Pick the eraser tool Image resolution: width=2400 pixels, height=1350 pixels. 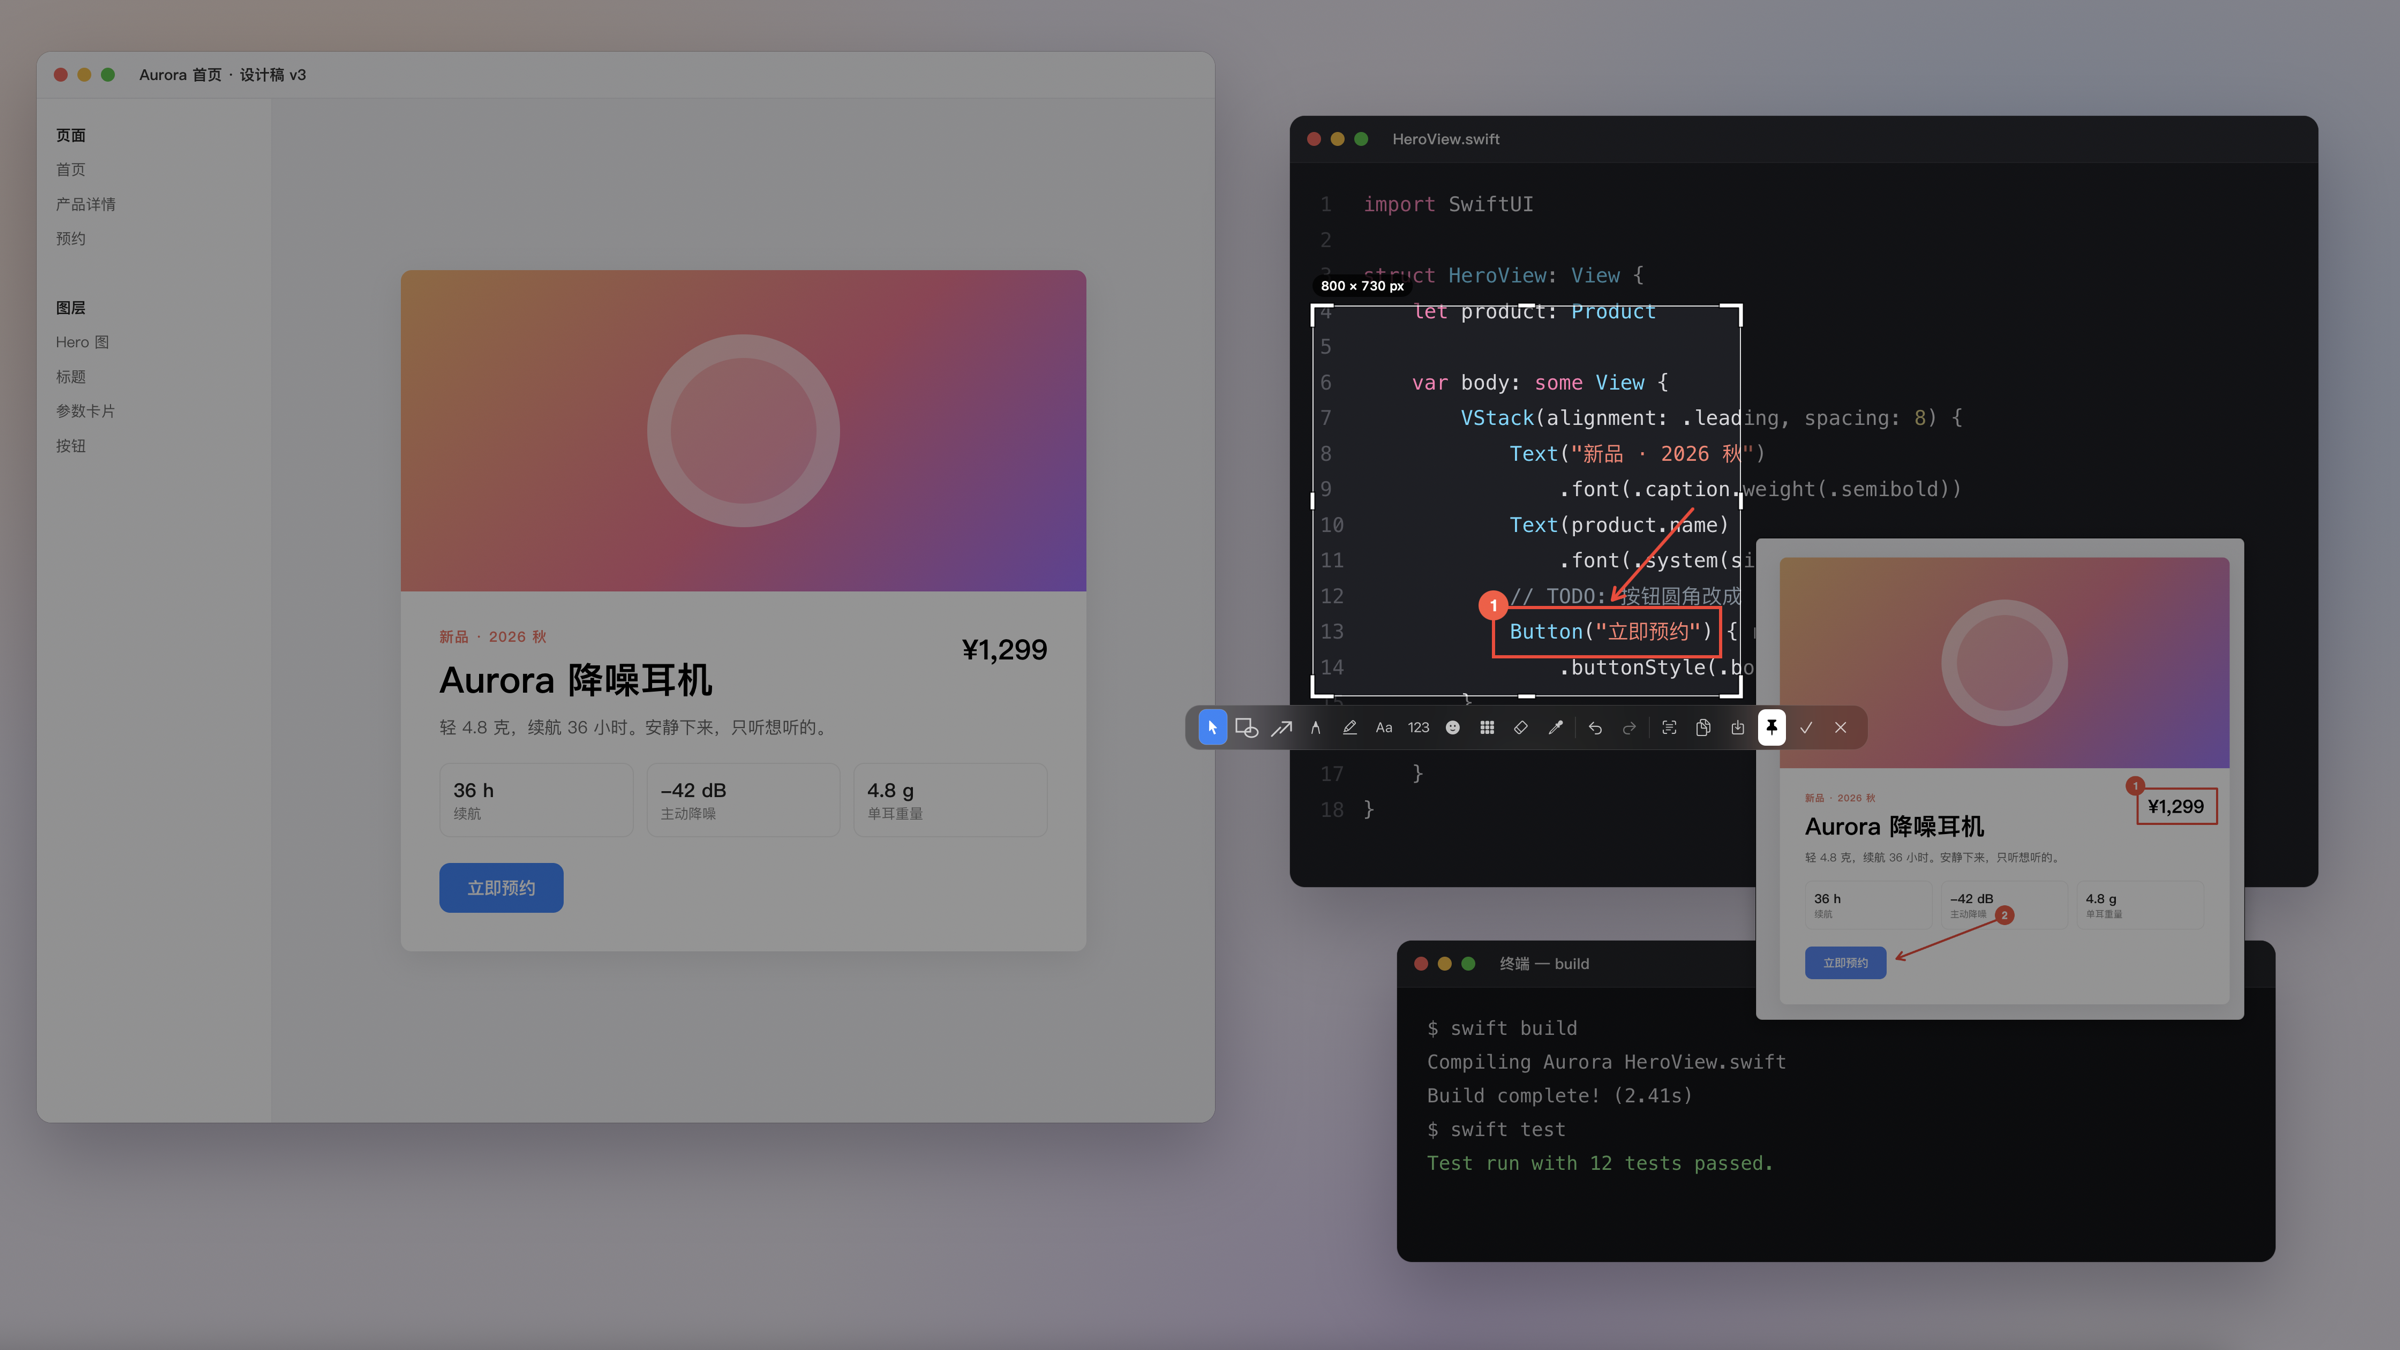click(1521, 728)
